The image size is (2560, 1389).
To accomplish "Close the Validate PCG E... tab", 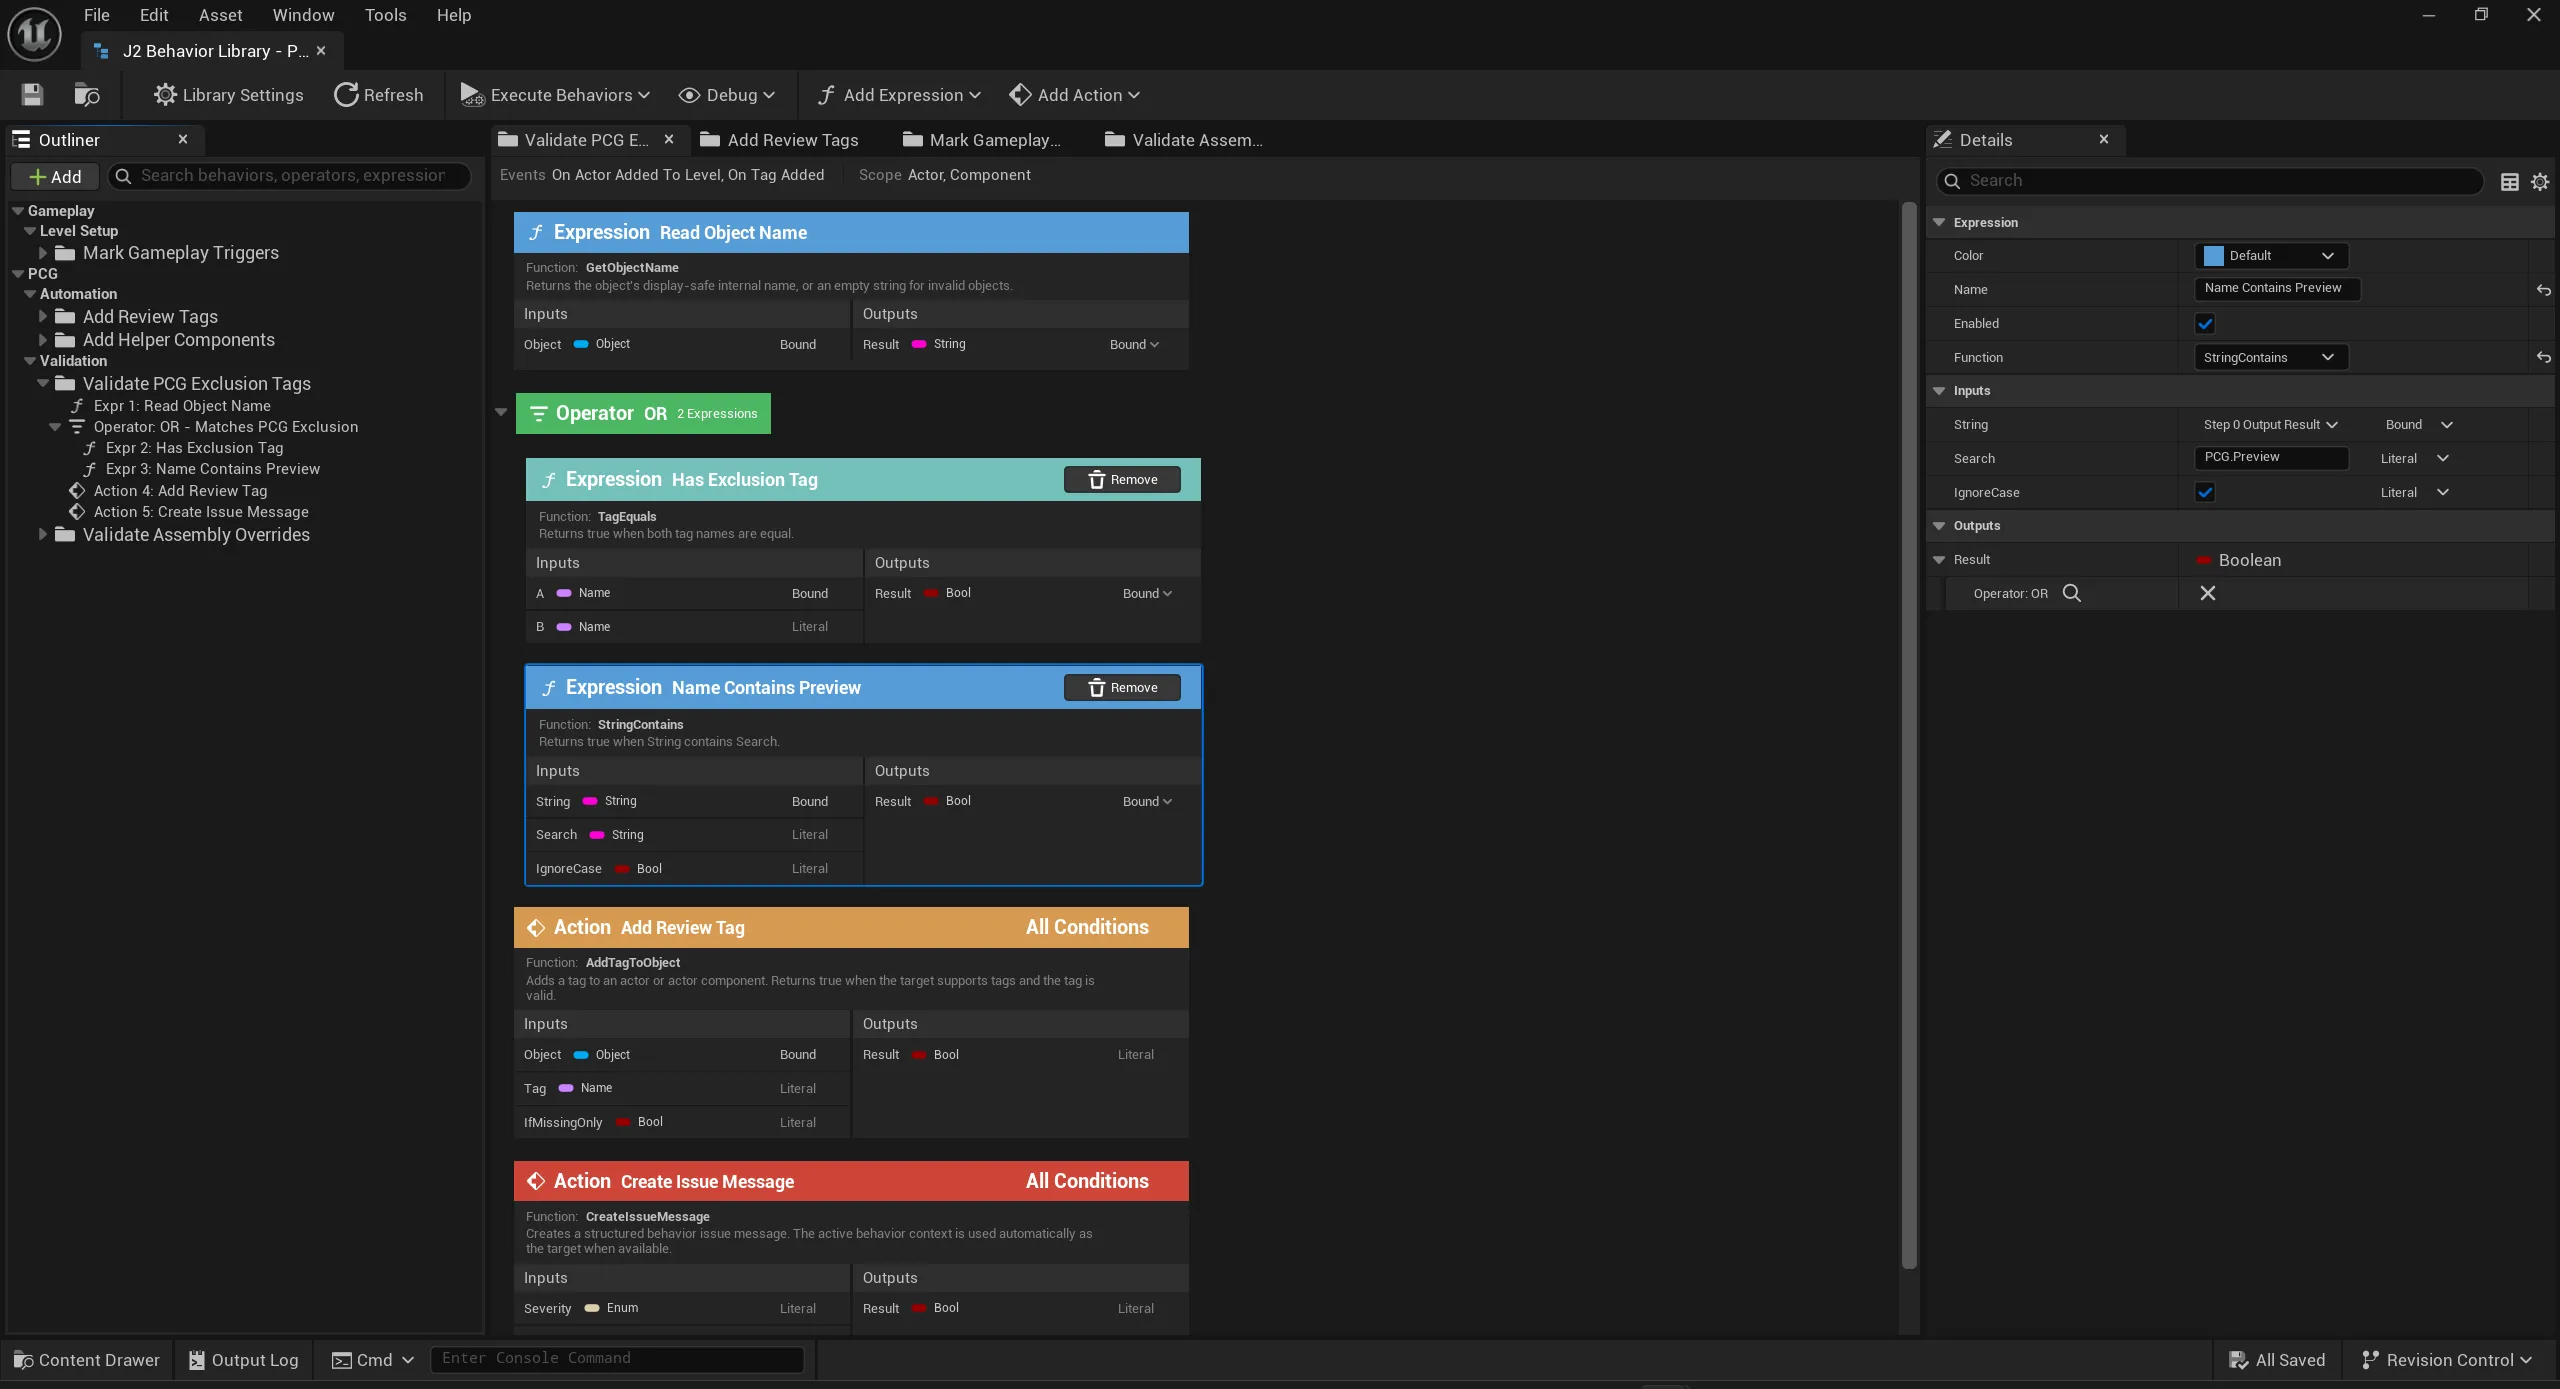I will [x=669, y=140].
